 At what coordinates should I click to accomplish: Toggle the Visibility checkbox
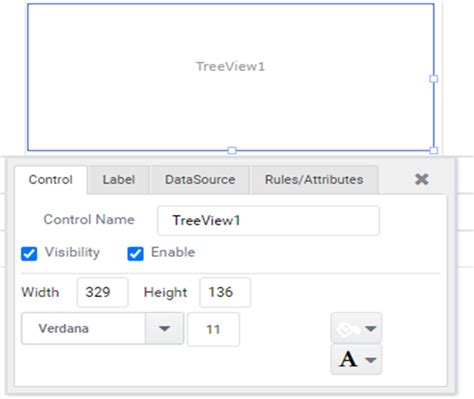point(29,254)
